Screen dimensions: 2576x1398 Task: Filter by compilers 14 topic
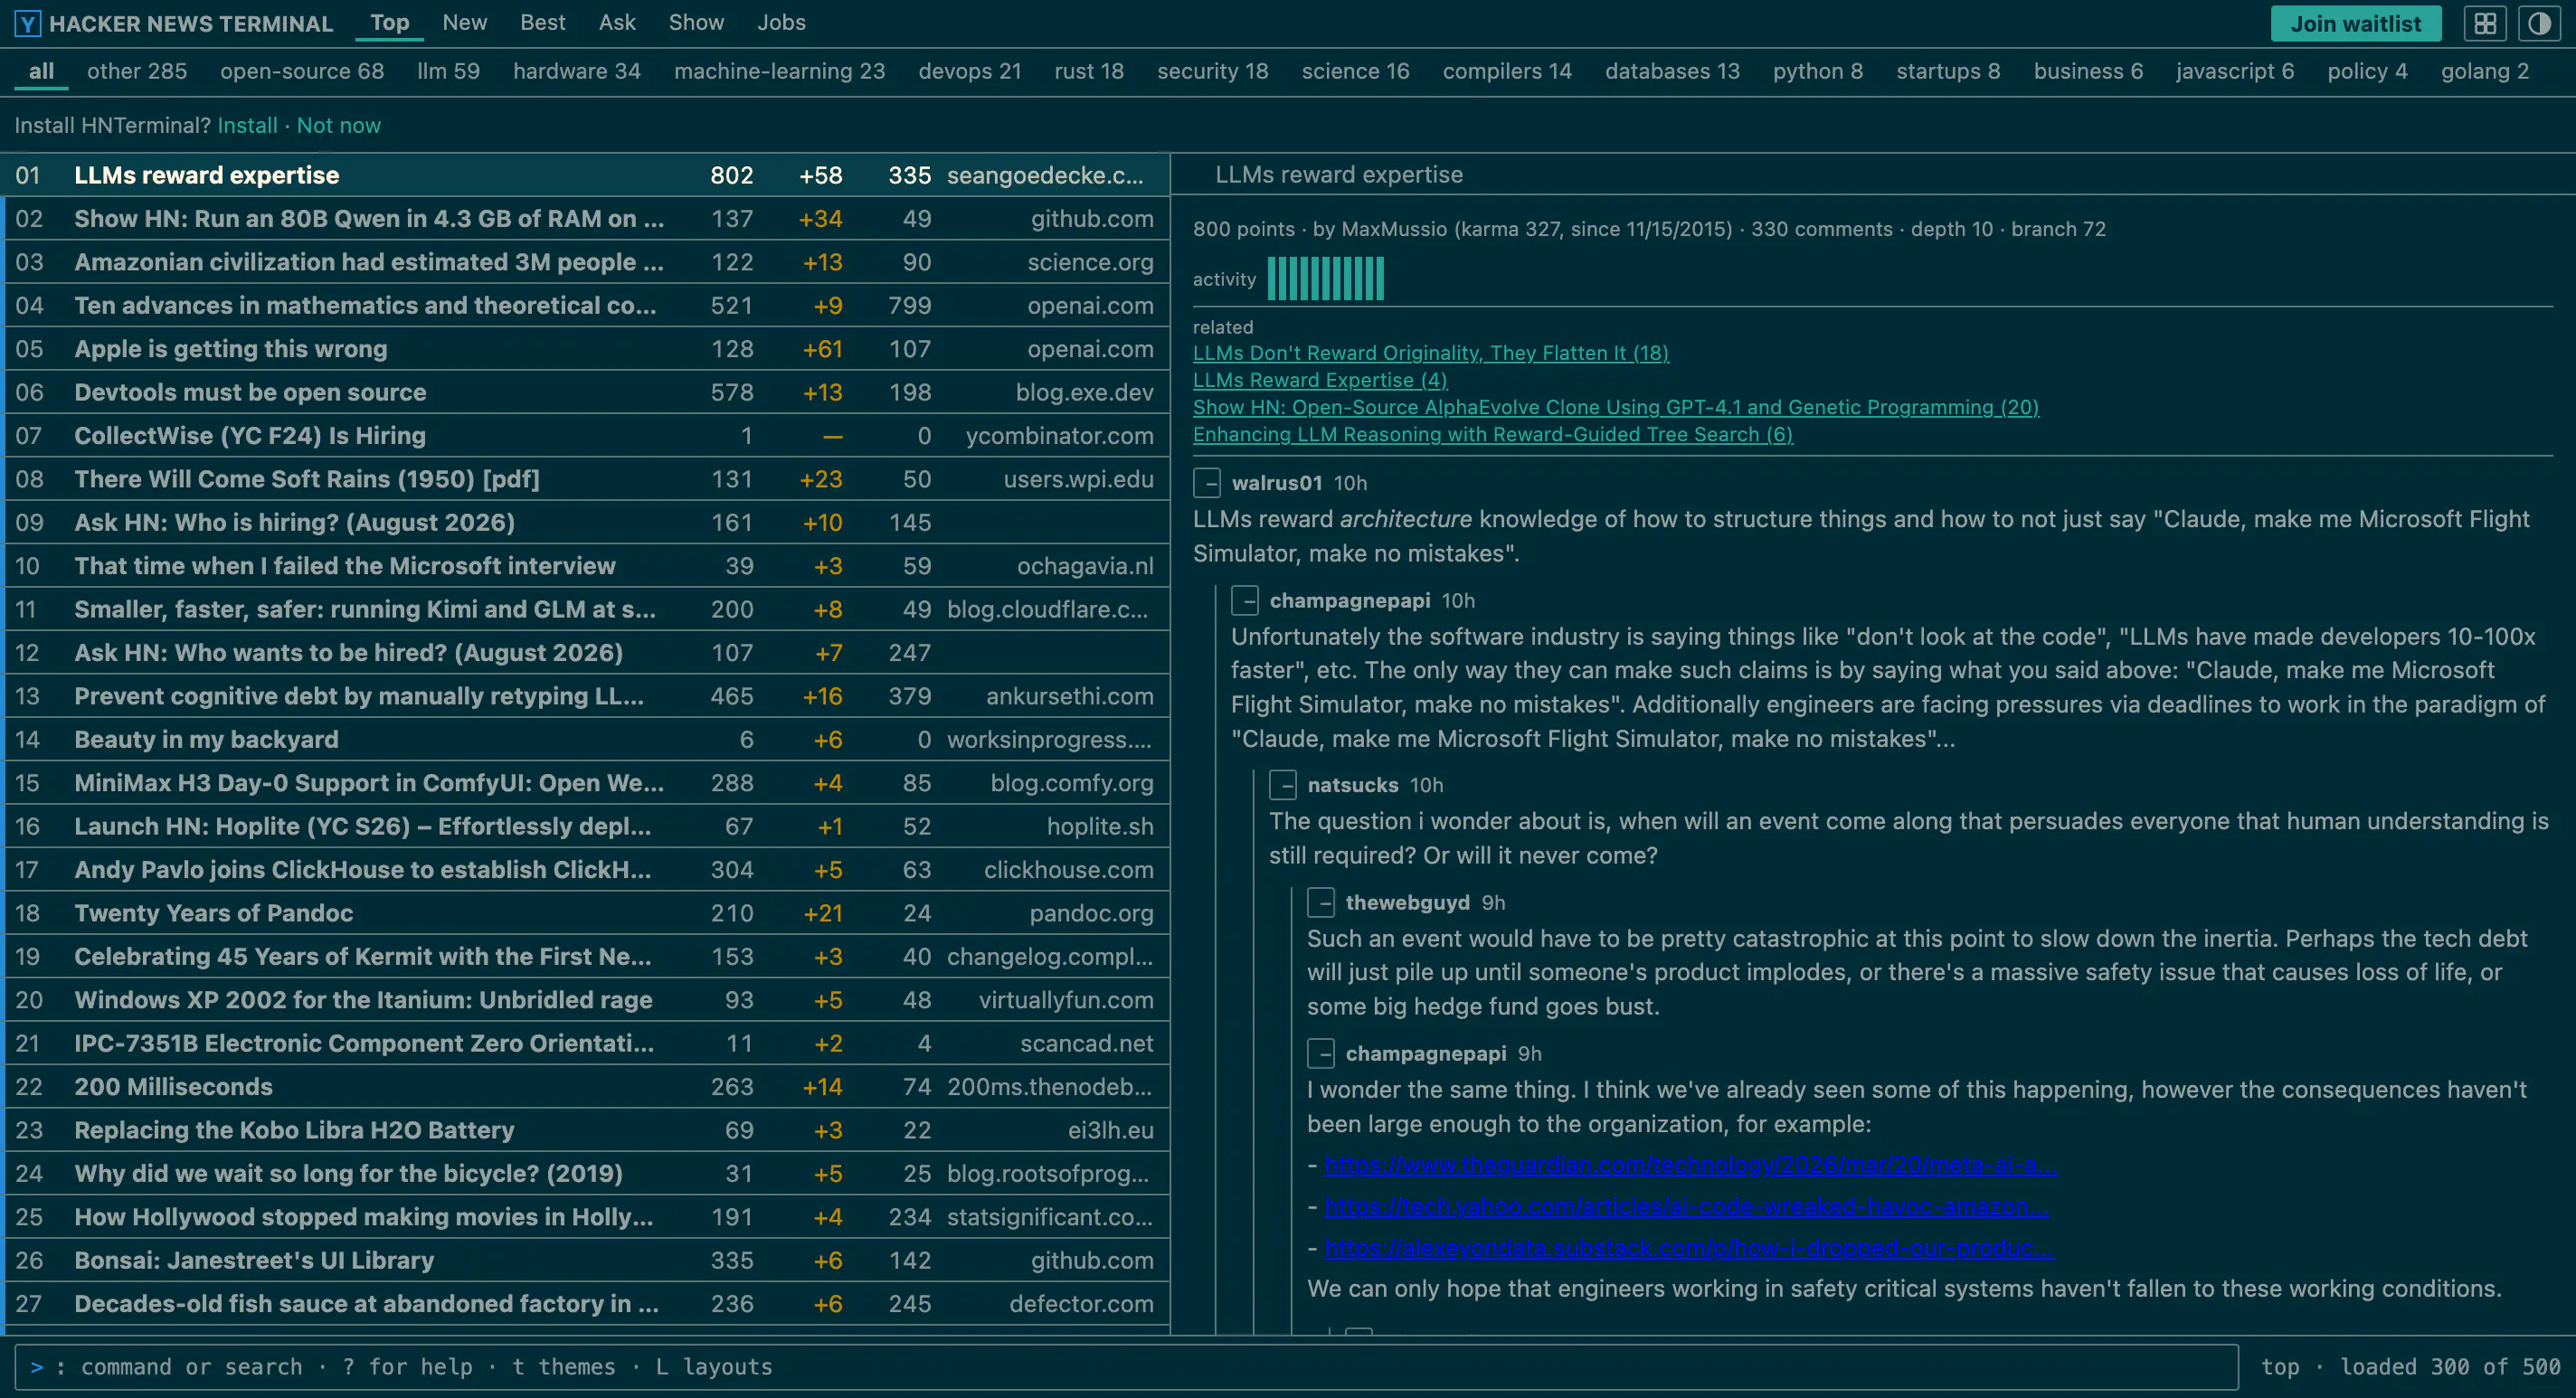(1507, 72)
